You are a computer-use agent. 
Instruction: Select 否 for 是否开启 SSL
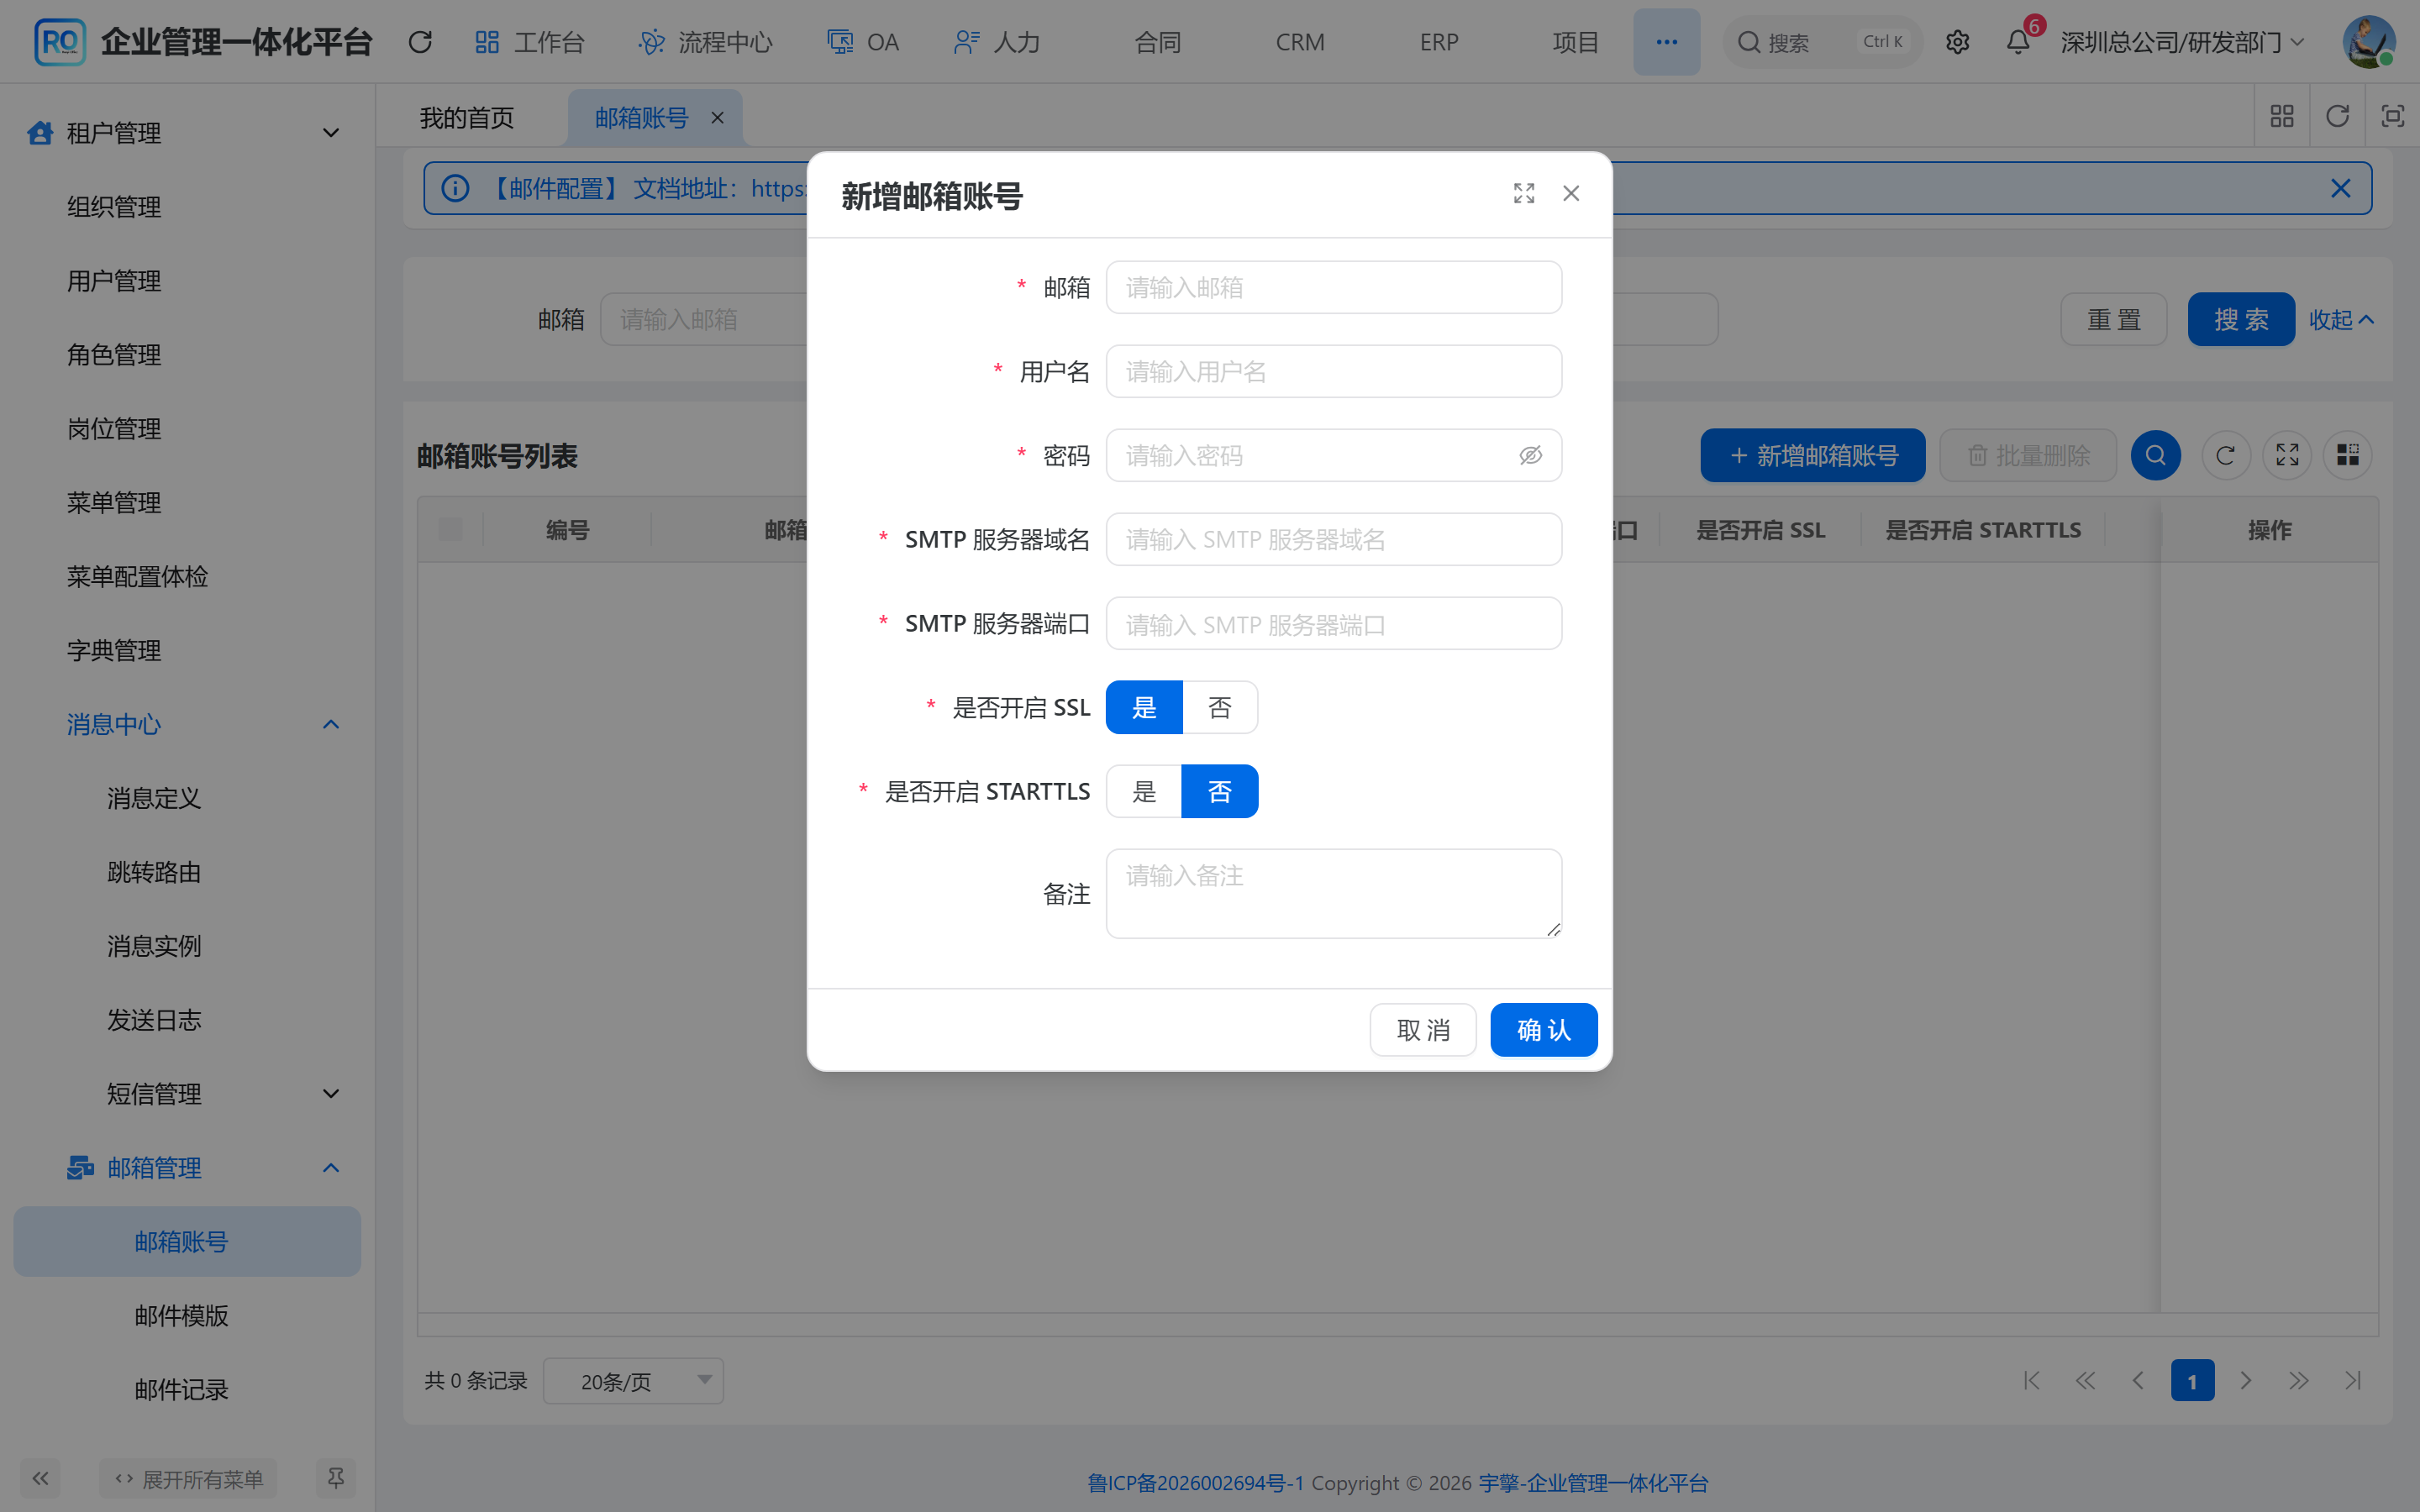click(1220, 708)
